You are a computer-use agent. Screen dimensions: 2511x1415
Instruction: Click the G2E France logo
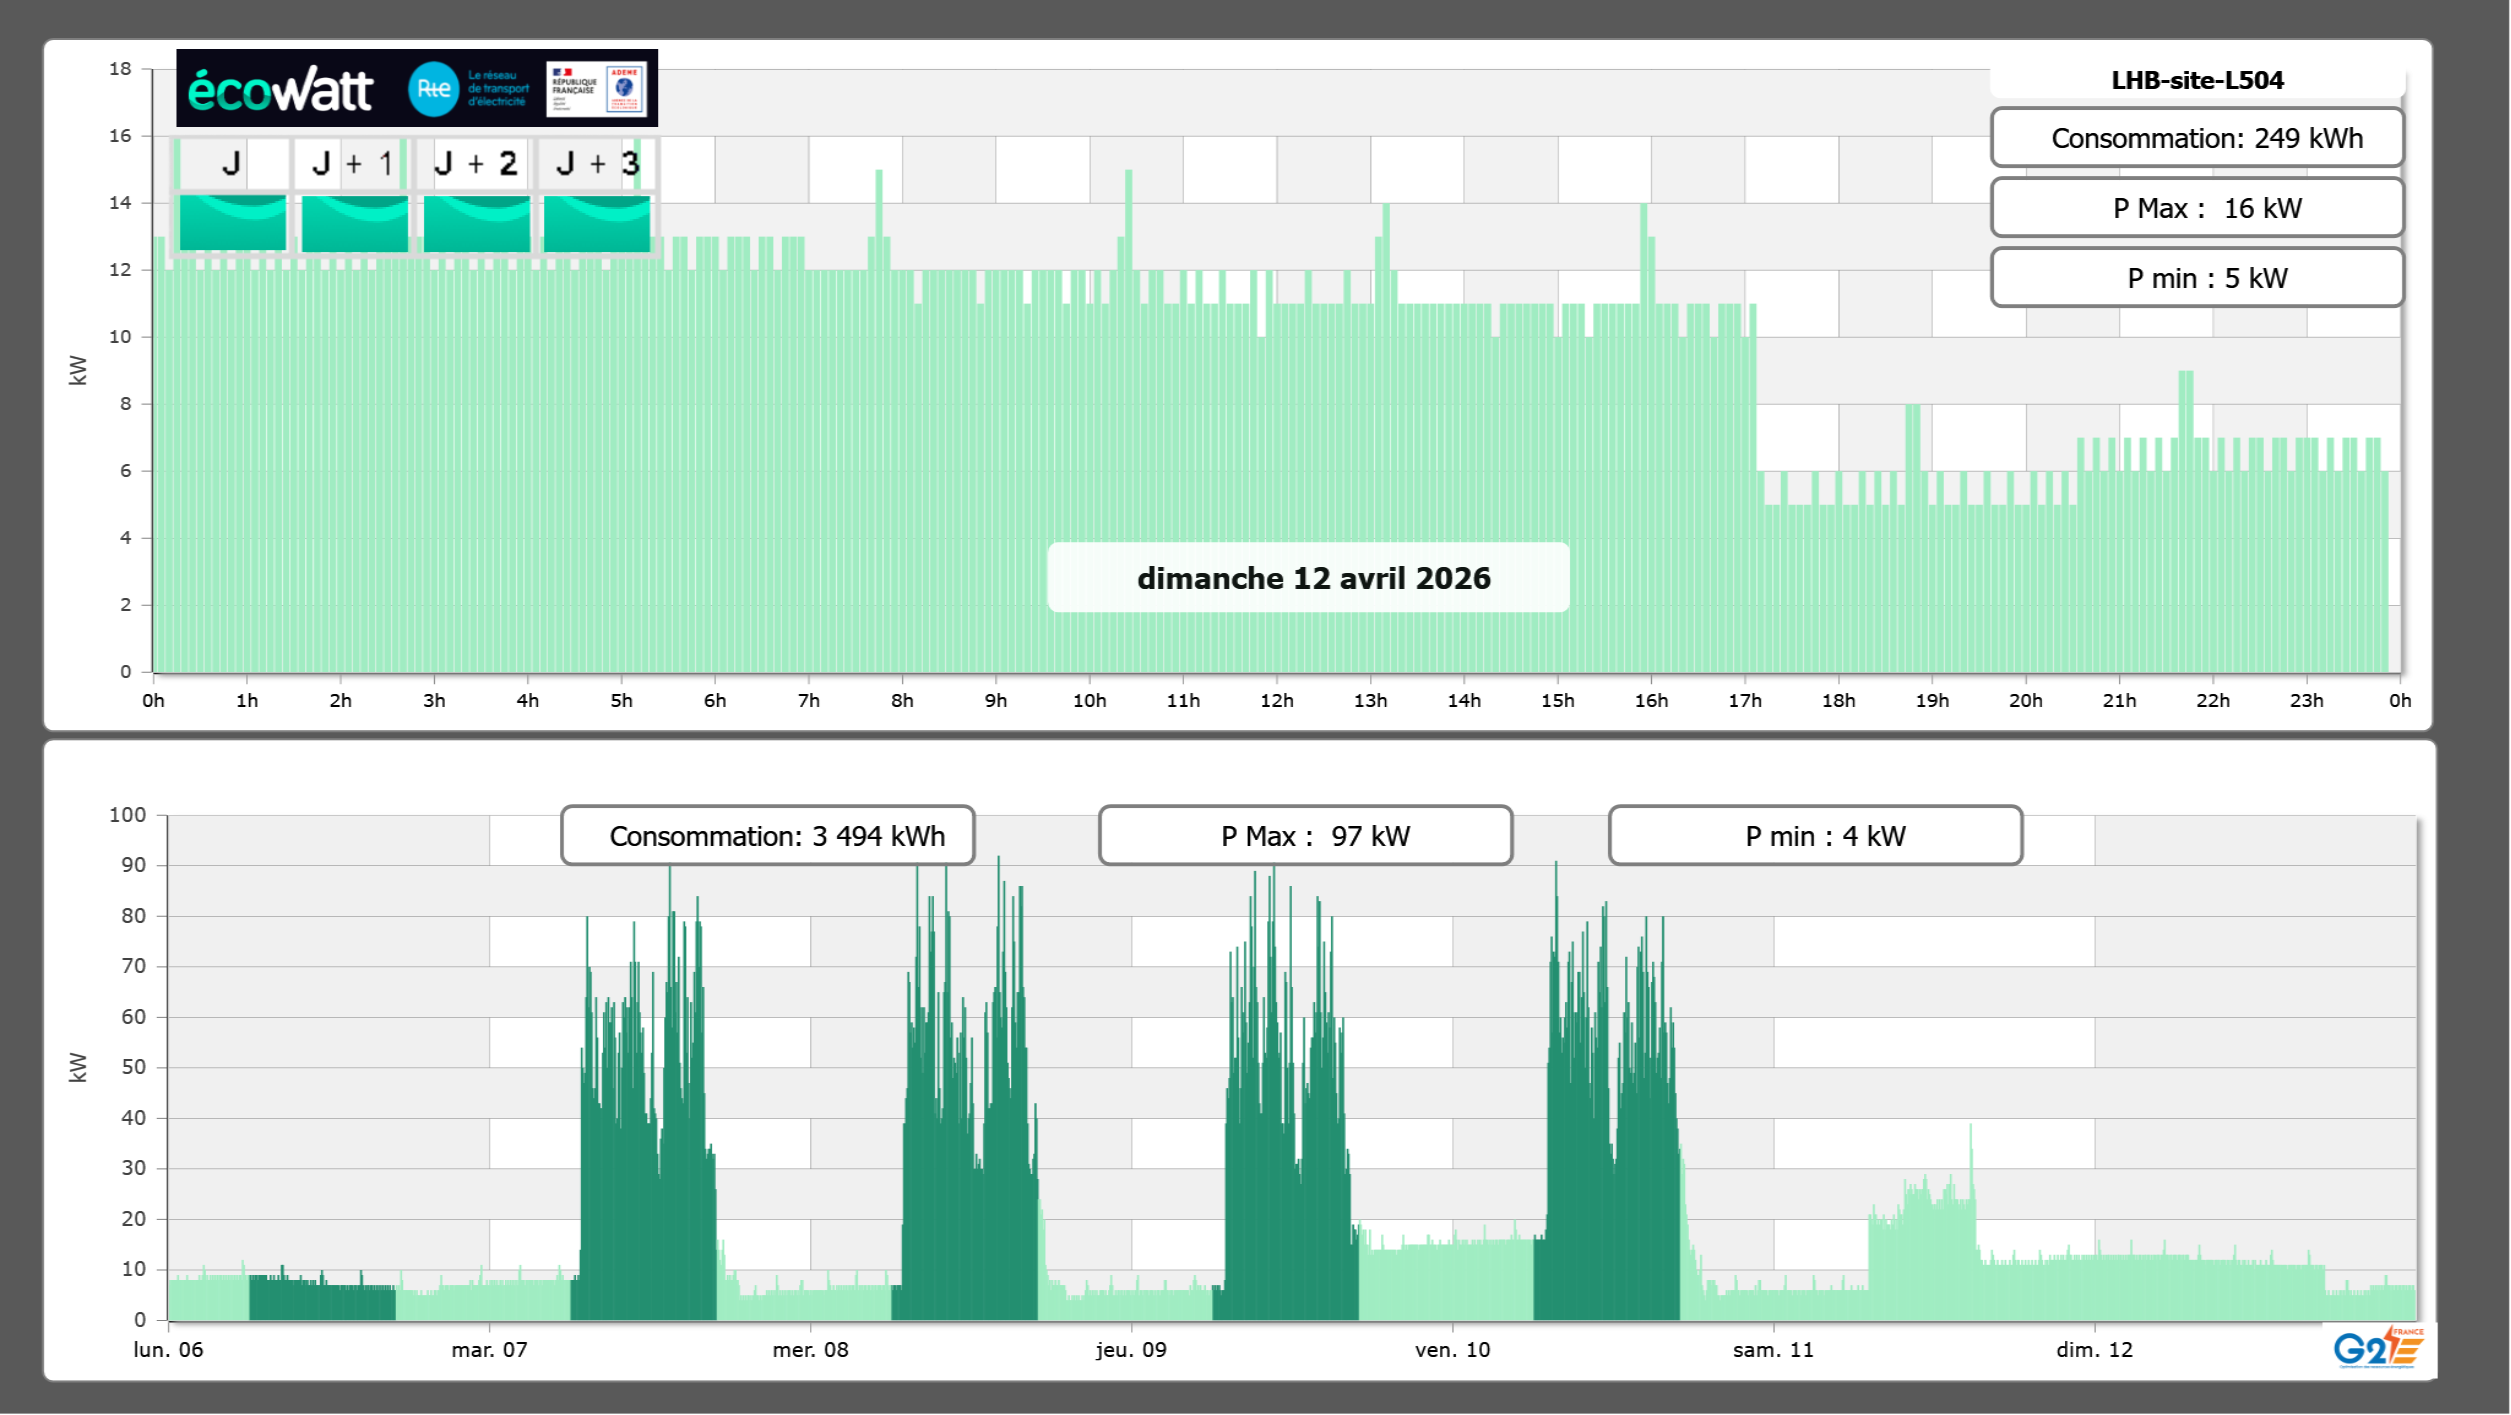2379,1349
